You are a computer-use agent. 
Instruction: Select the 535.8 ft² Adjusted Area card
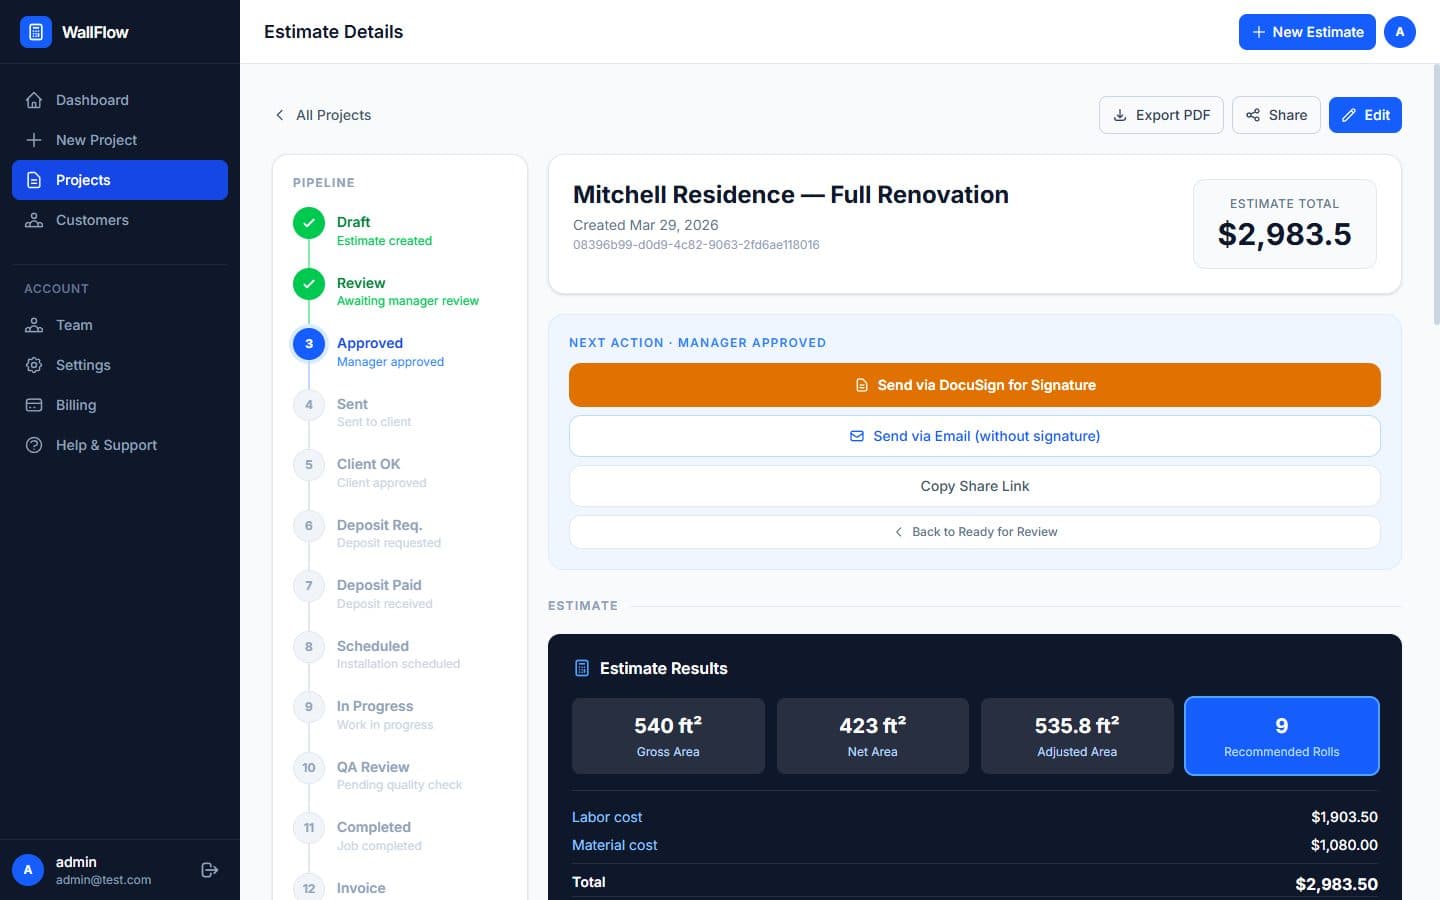pos(1077,736)
